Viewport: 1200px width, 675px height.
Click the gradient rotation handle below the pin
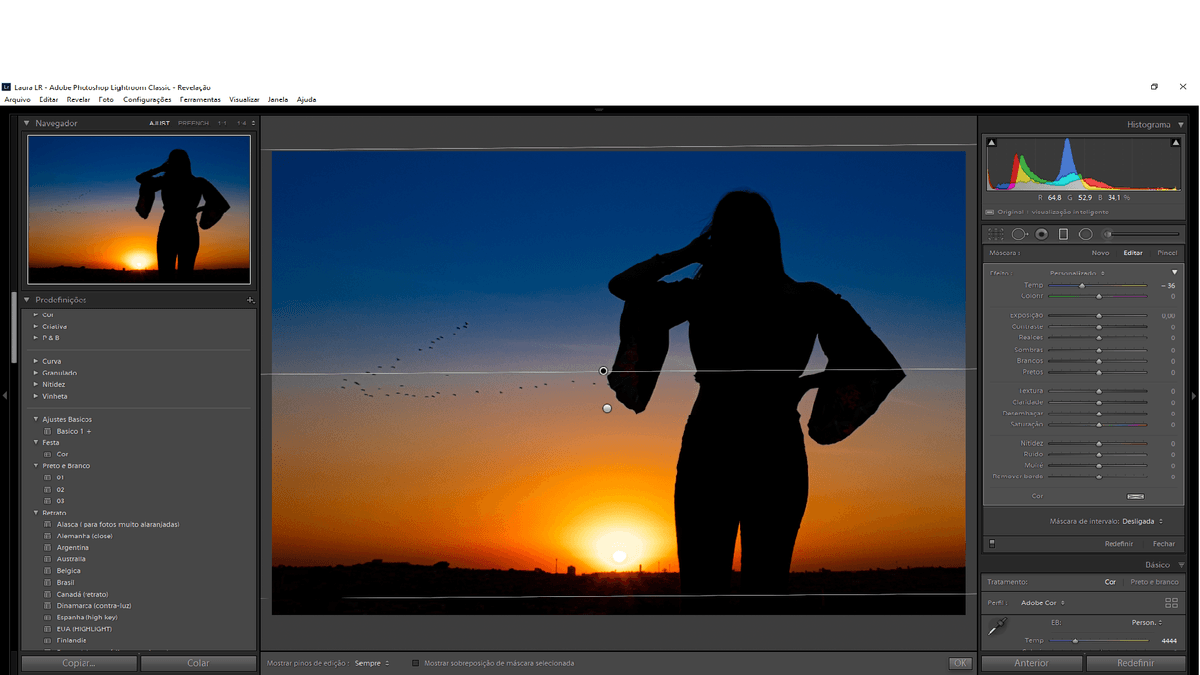[607, 408]
